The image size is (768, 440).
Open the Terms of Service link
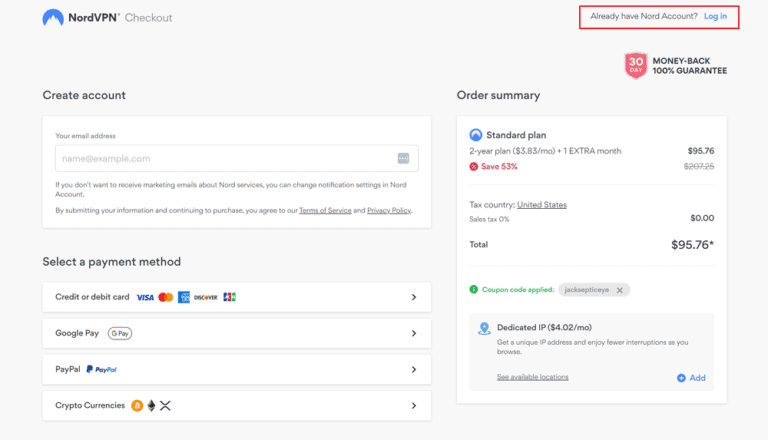click(x=325, y=211)
